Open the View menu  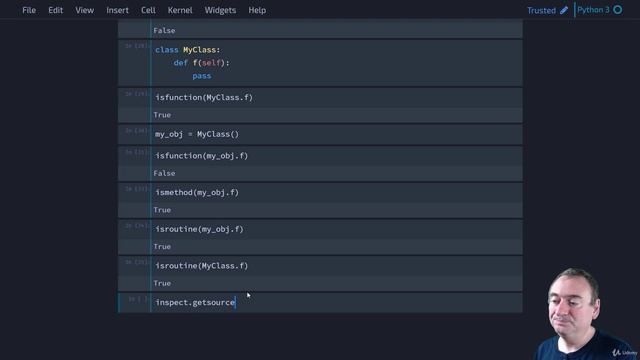[x=84, y=10]
